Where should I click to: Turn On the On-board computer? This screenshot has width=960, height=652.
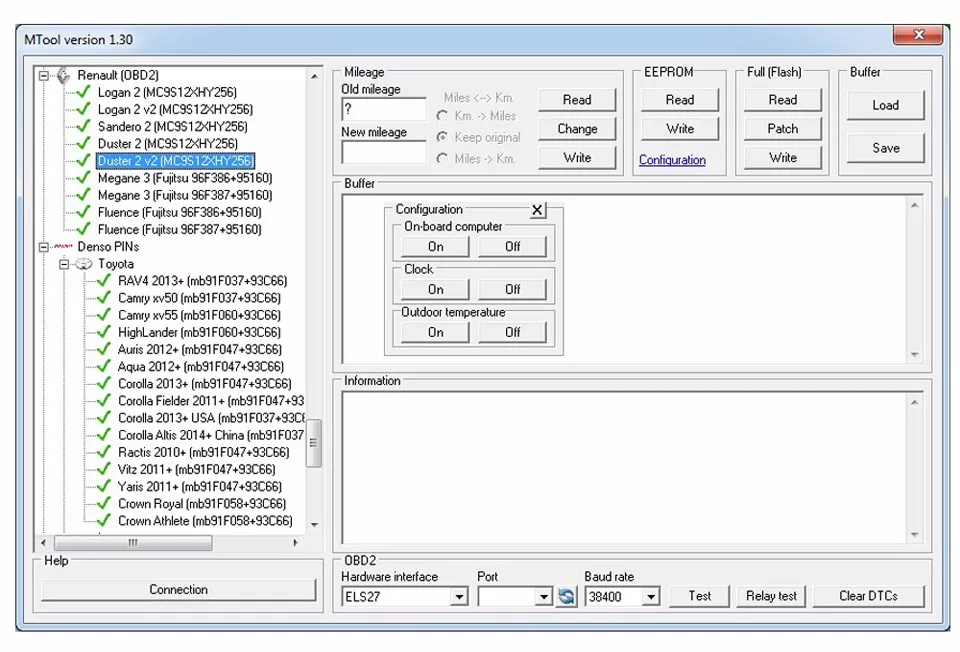[435, 246]
